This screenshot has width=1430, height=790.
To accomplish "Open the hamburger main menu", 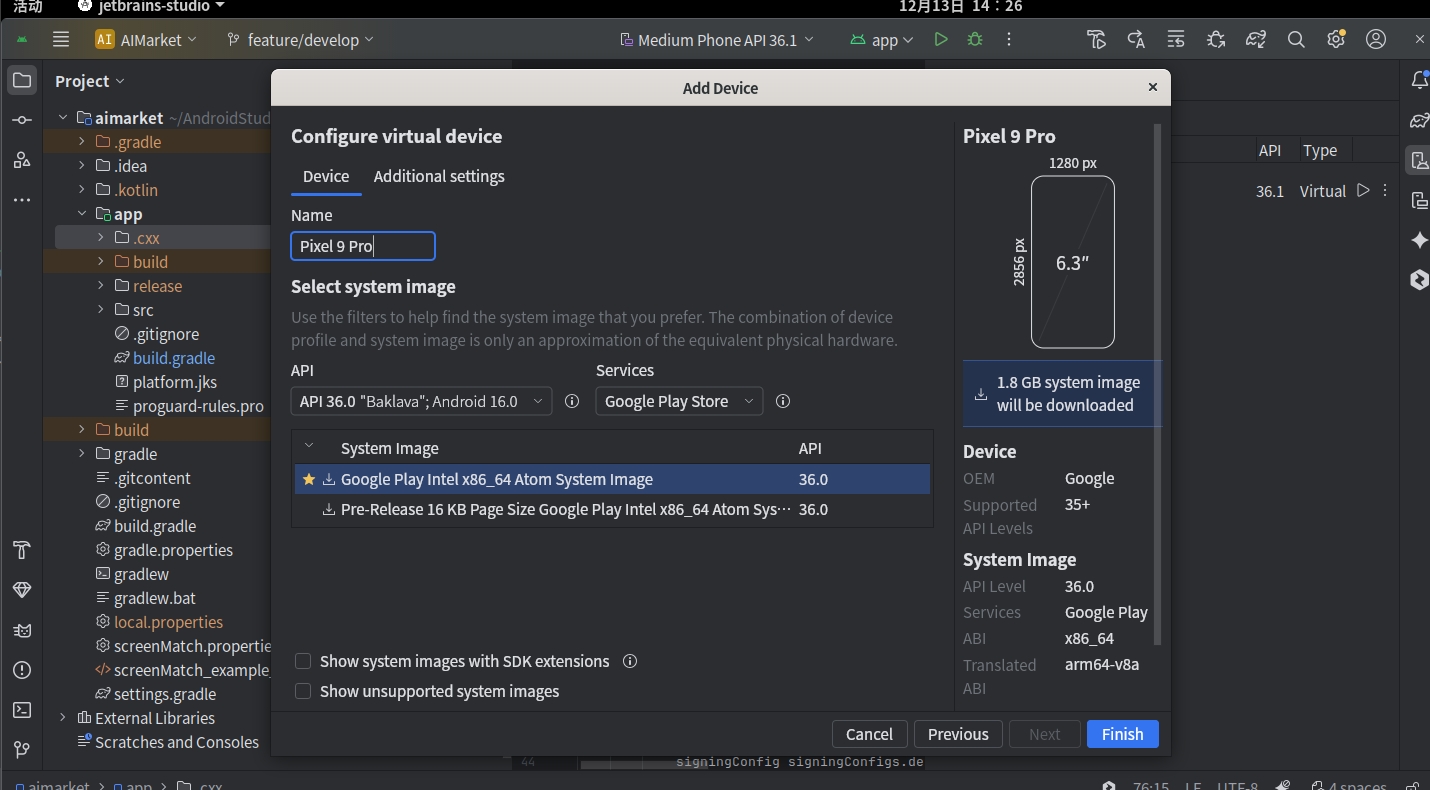I will pyautogui.click(x=61, y=39).
